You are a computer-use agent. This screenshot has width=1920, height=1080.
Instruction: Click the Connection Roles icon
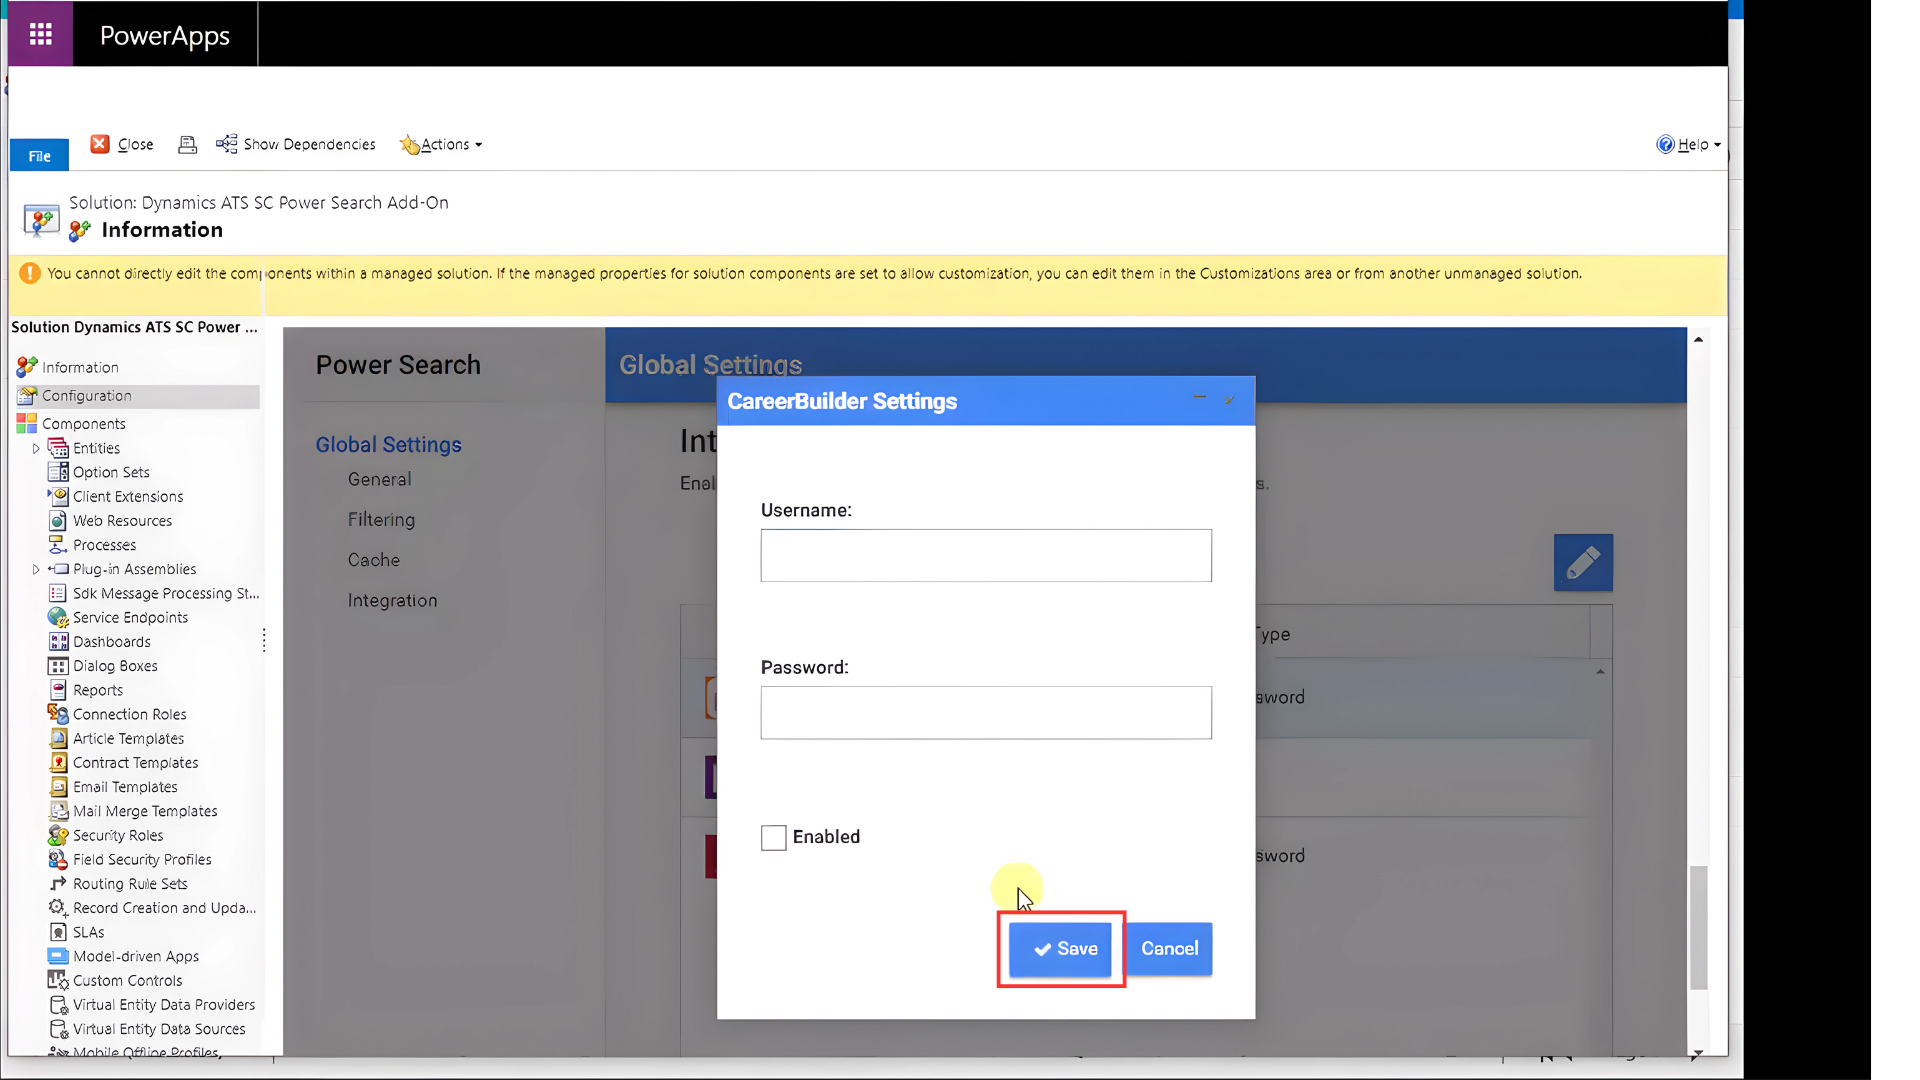coord(58,714)
